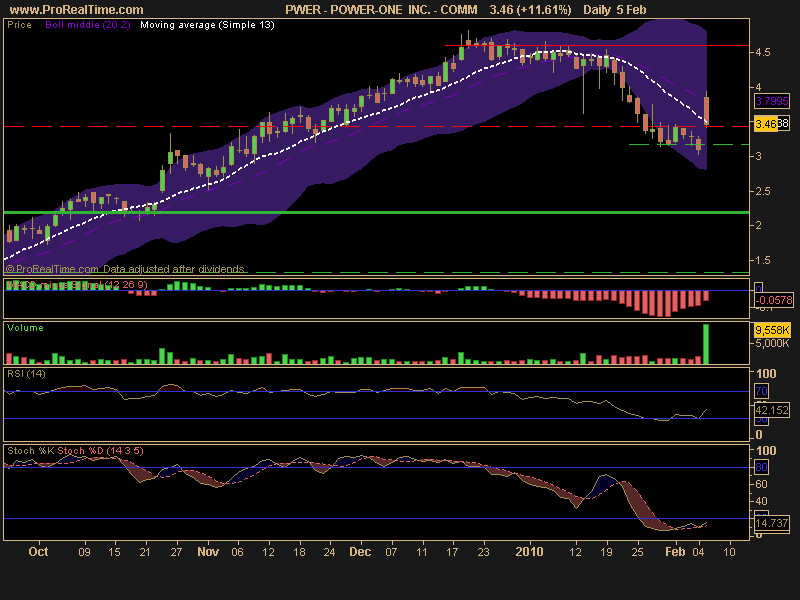
Task: Click the thick green horizontal support line
Action: (377, 212)
